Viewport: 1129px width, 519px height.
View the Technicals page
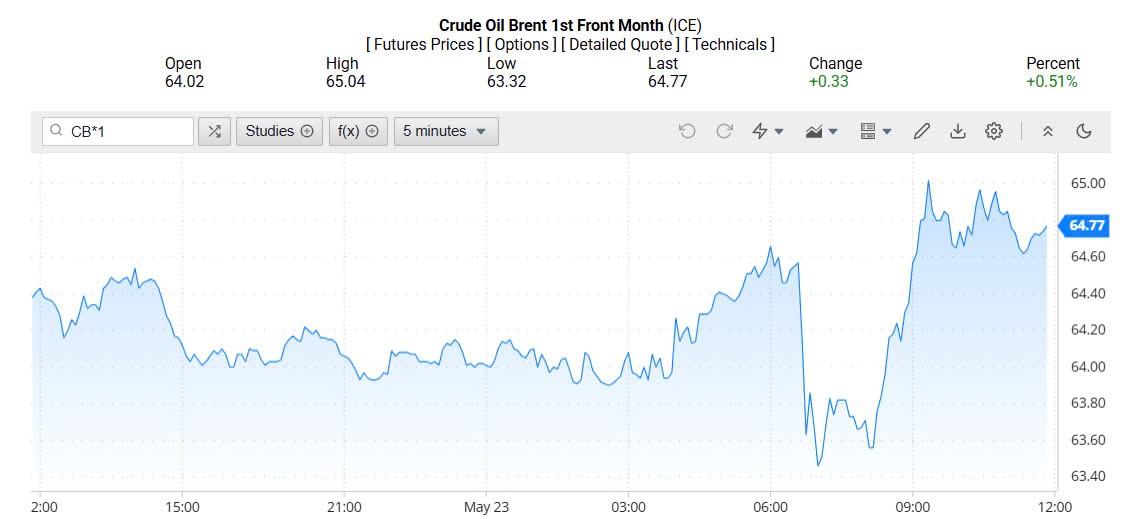[730, 45]
